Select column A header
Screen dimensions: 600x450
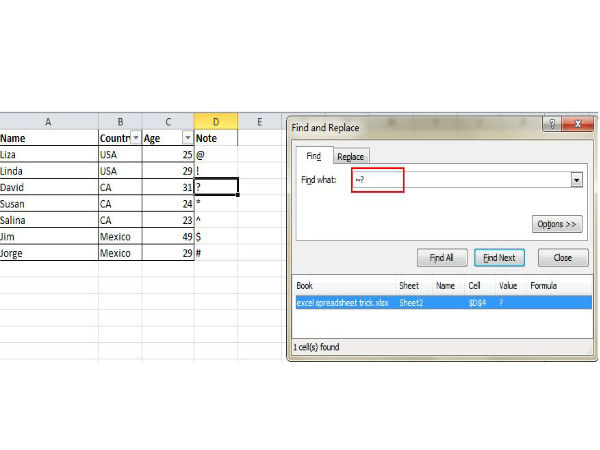(48, 121)
